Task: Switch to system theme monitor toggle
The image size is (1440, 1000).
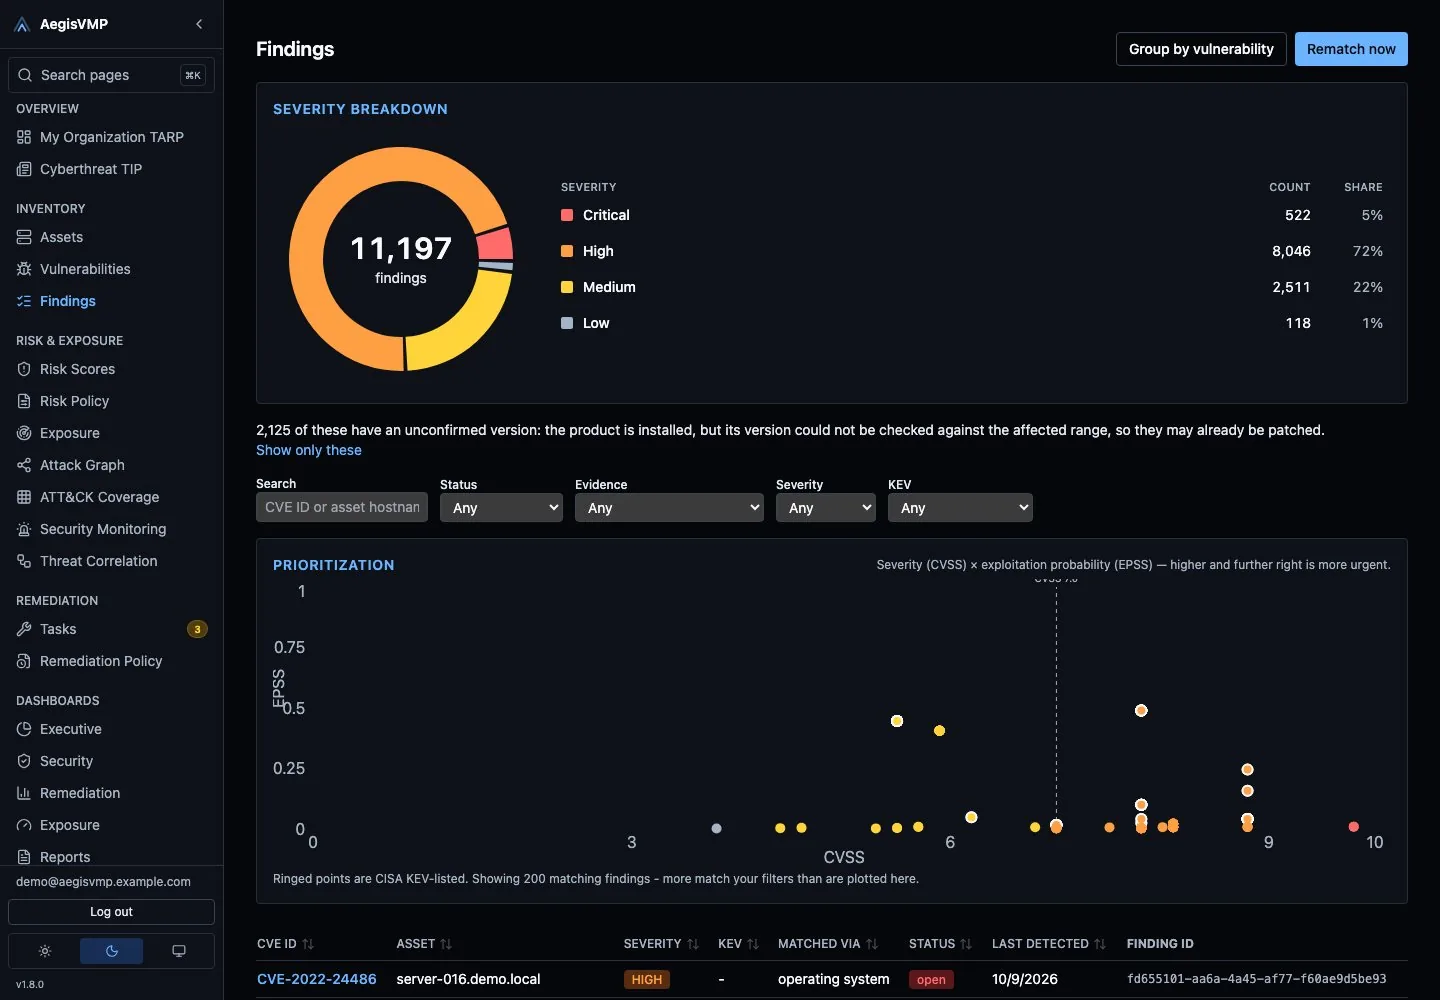Action: point(178,951)
